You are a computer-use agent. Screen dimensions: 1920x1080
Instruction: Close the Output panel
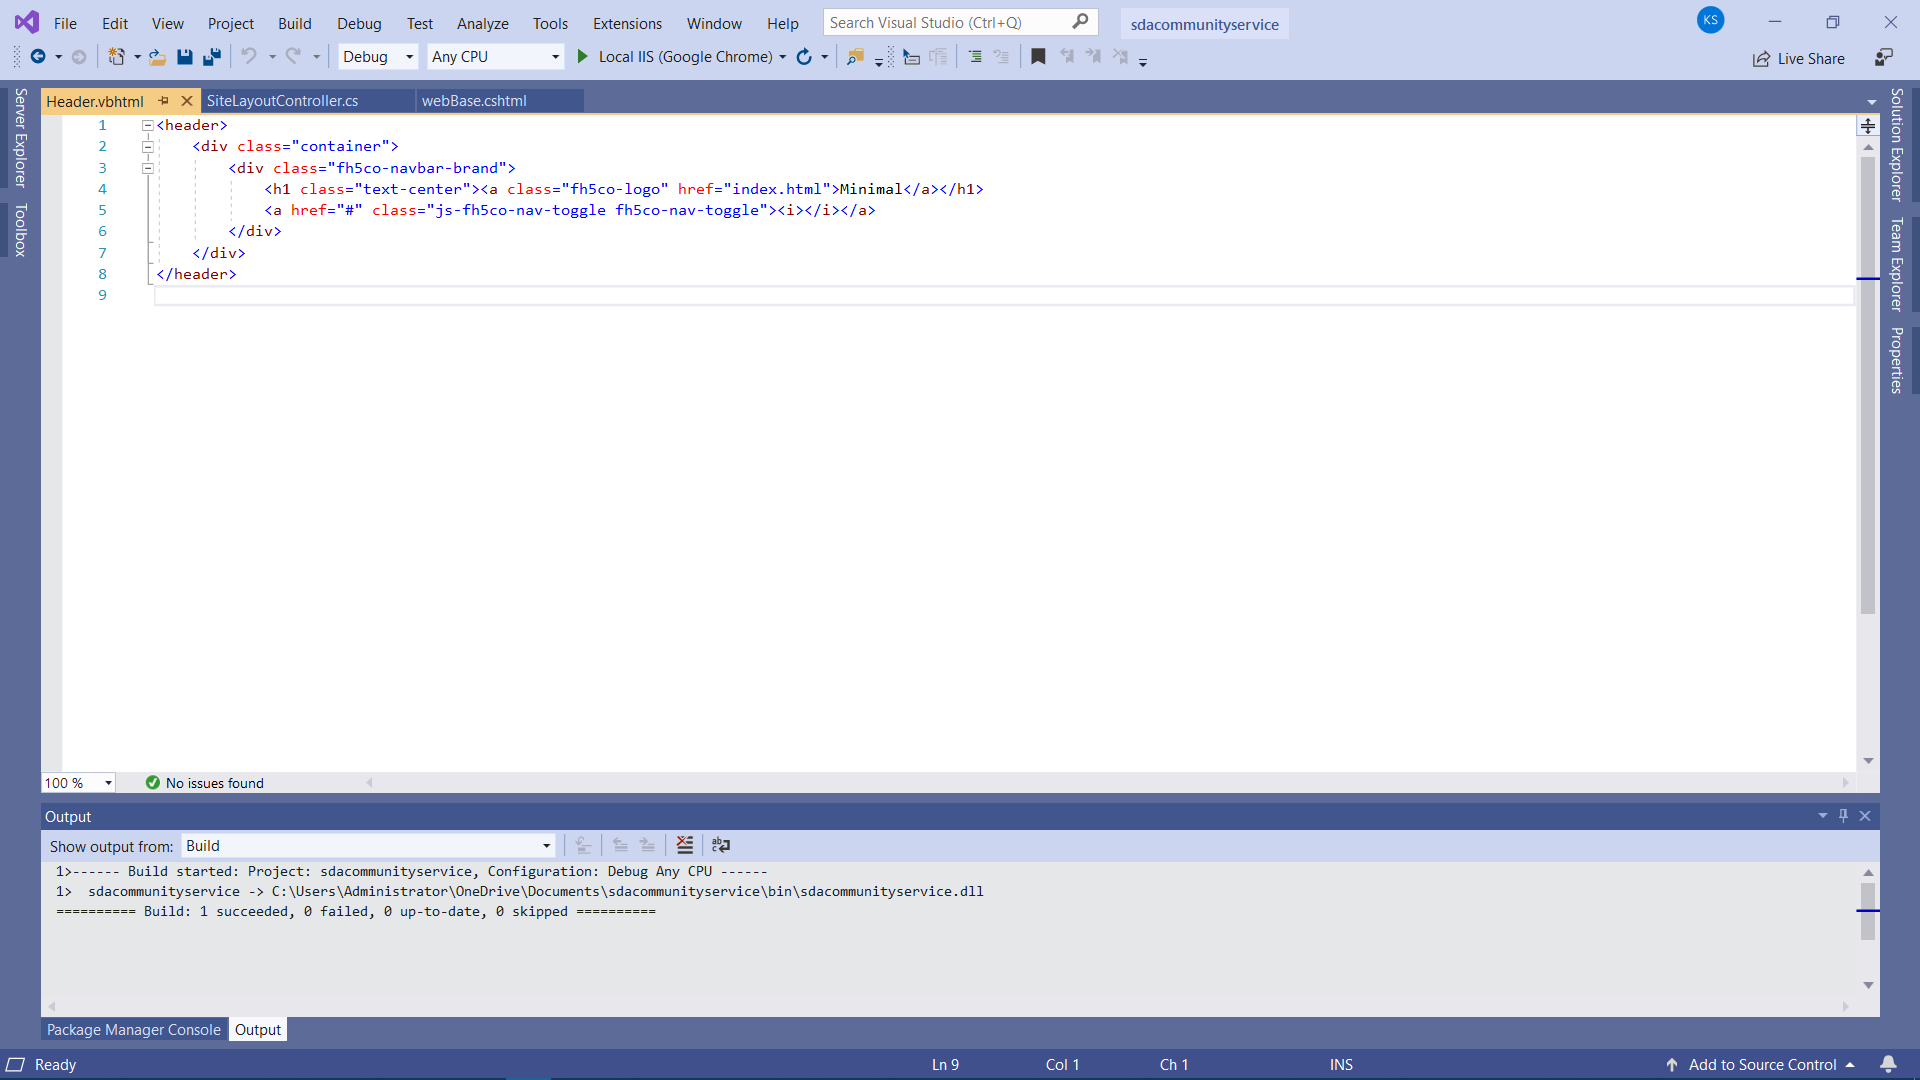[x=1865, y=816]
